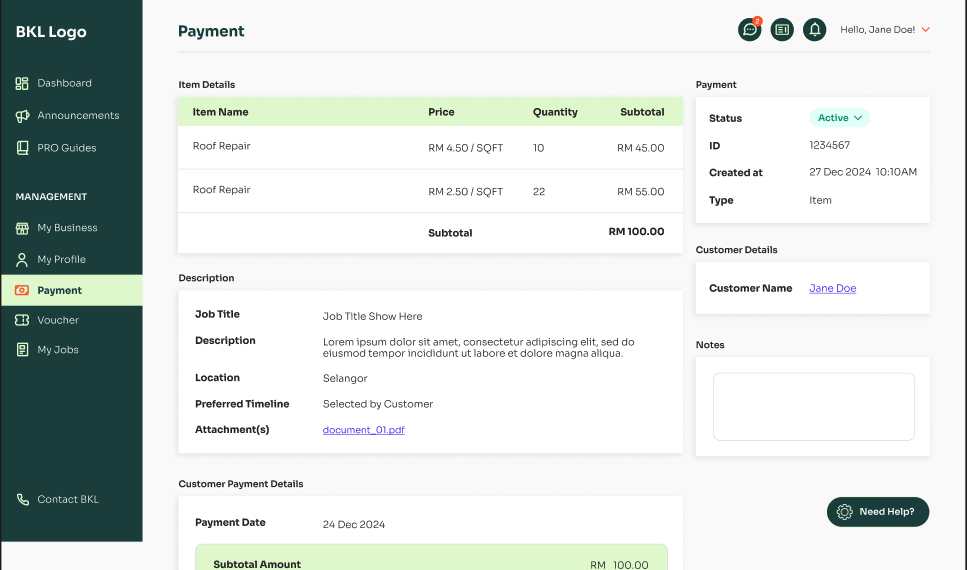Click the Voucher ticket icon
Image resolution: width=967 pixels, height=570 pixels.
pos(22,320)
